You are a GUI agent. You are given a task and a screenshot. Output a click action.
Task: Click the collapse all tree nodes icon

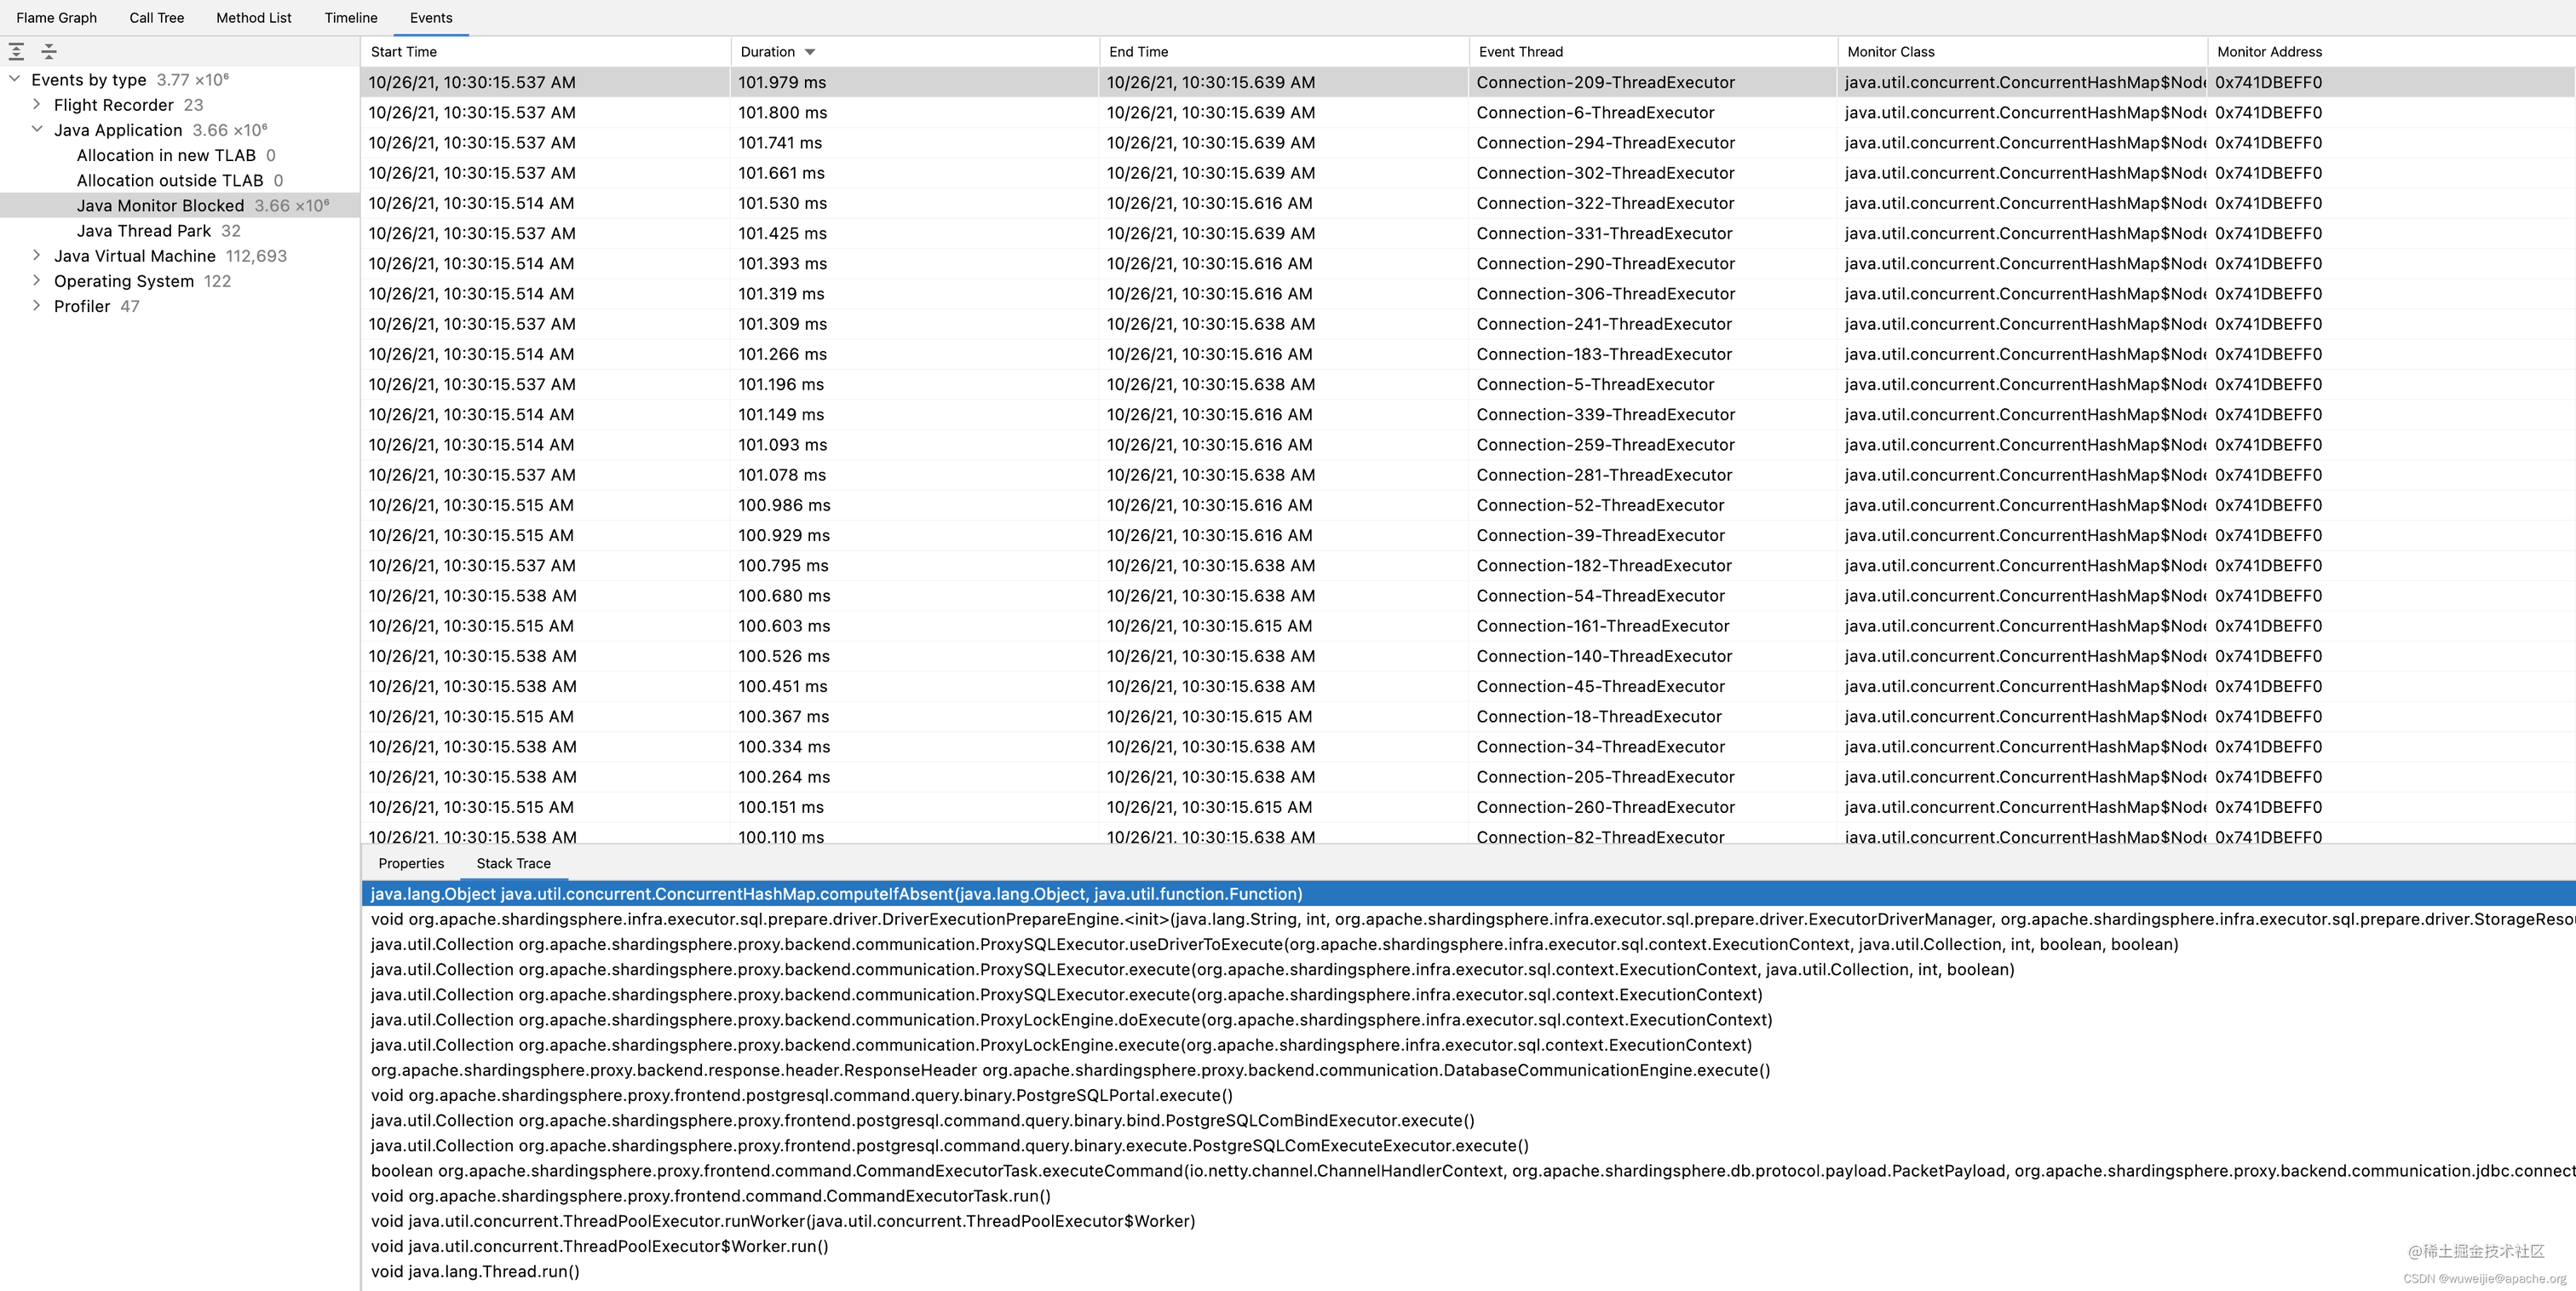[x=49, y=50]
